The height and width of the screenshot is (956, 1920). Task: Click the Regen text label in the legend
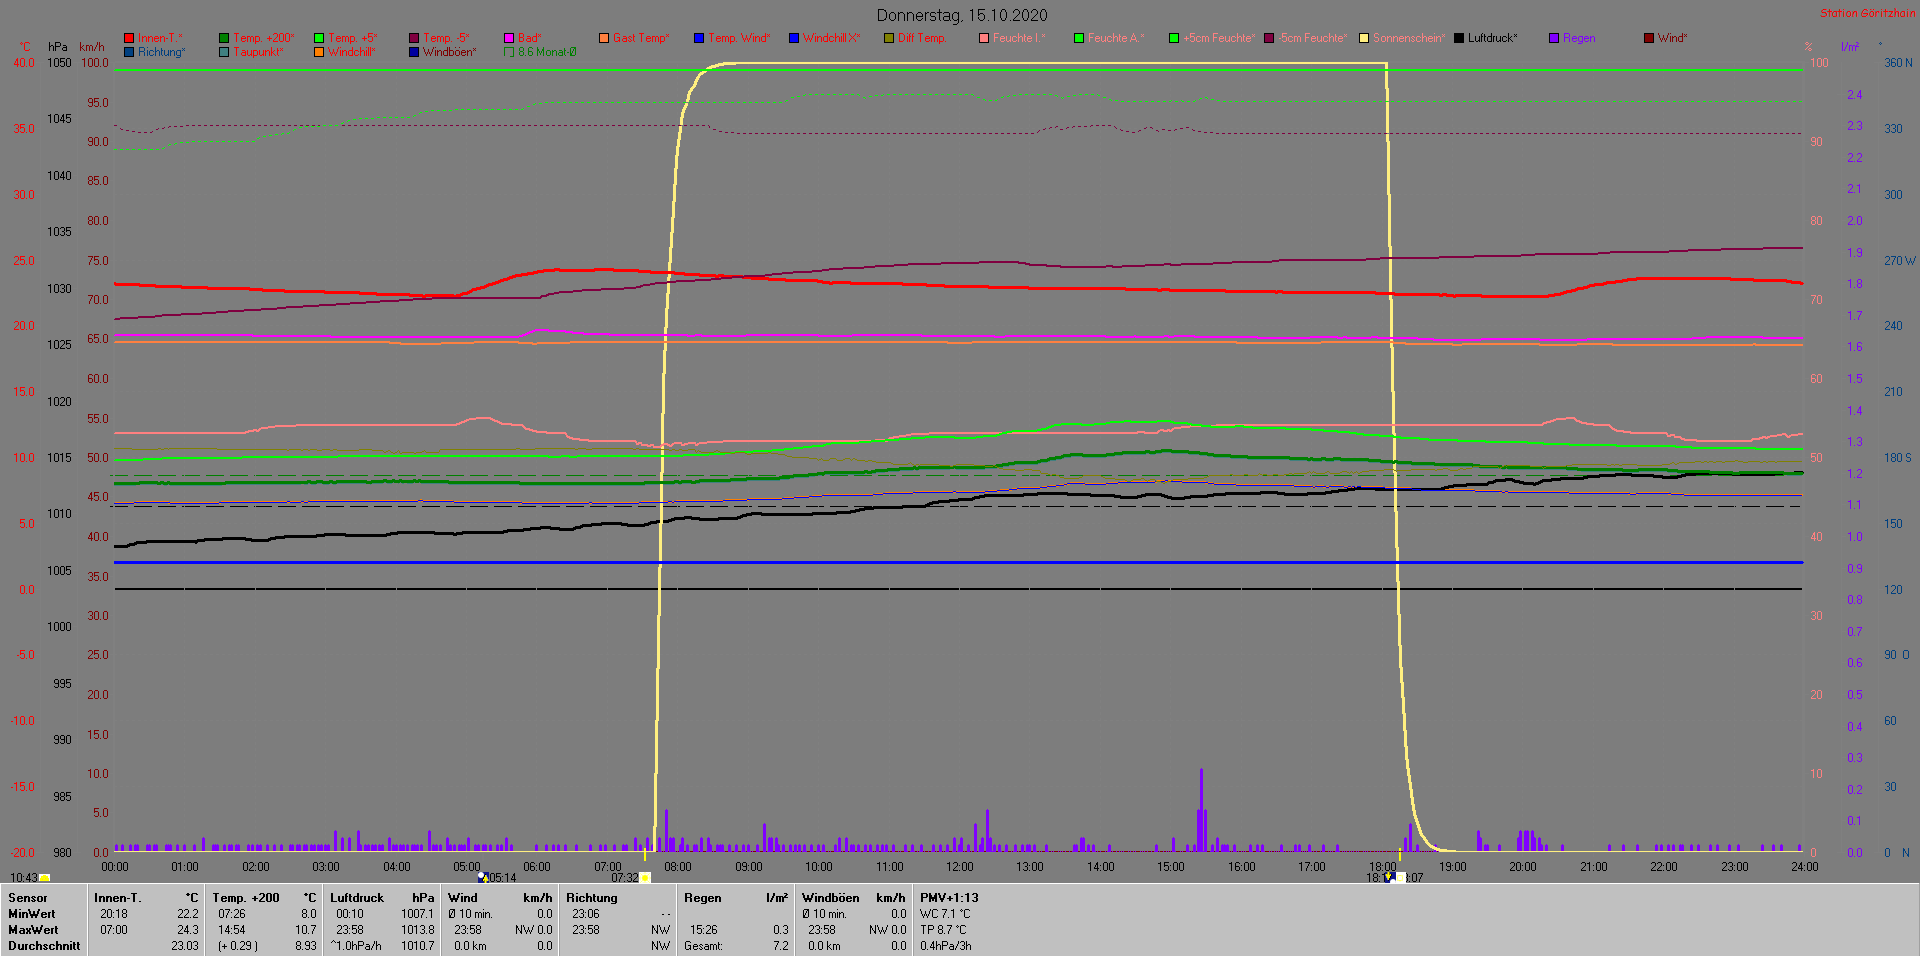point(1579,38)
